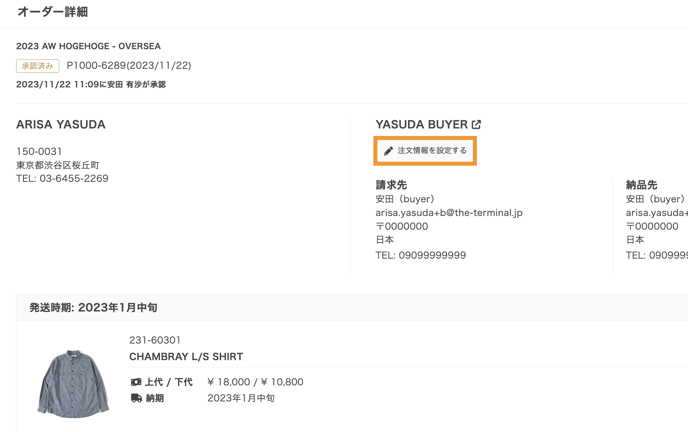688x432 pixels.
Task: Click the ARISA YASUDA brand name
Action: [x=61, y=125]
